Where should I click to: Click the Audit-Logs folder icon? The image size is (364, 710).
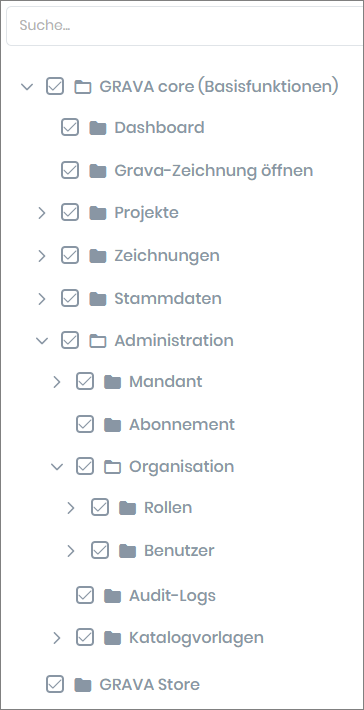[113, 595]
